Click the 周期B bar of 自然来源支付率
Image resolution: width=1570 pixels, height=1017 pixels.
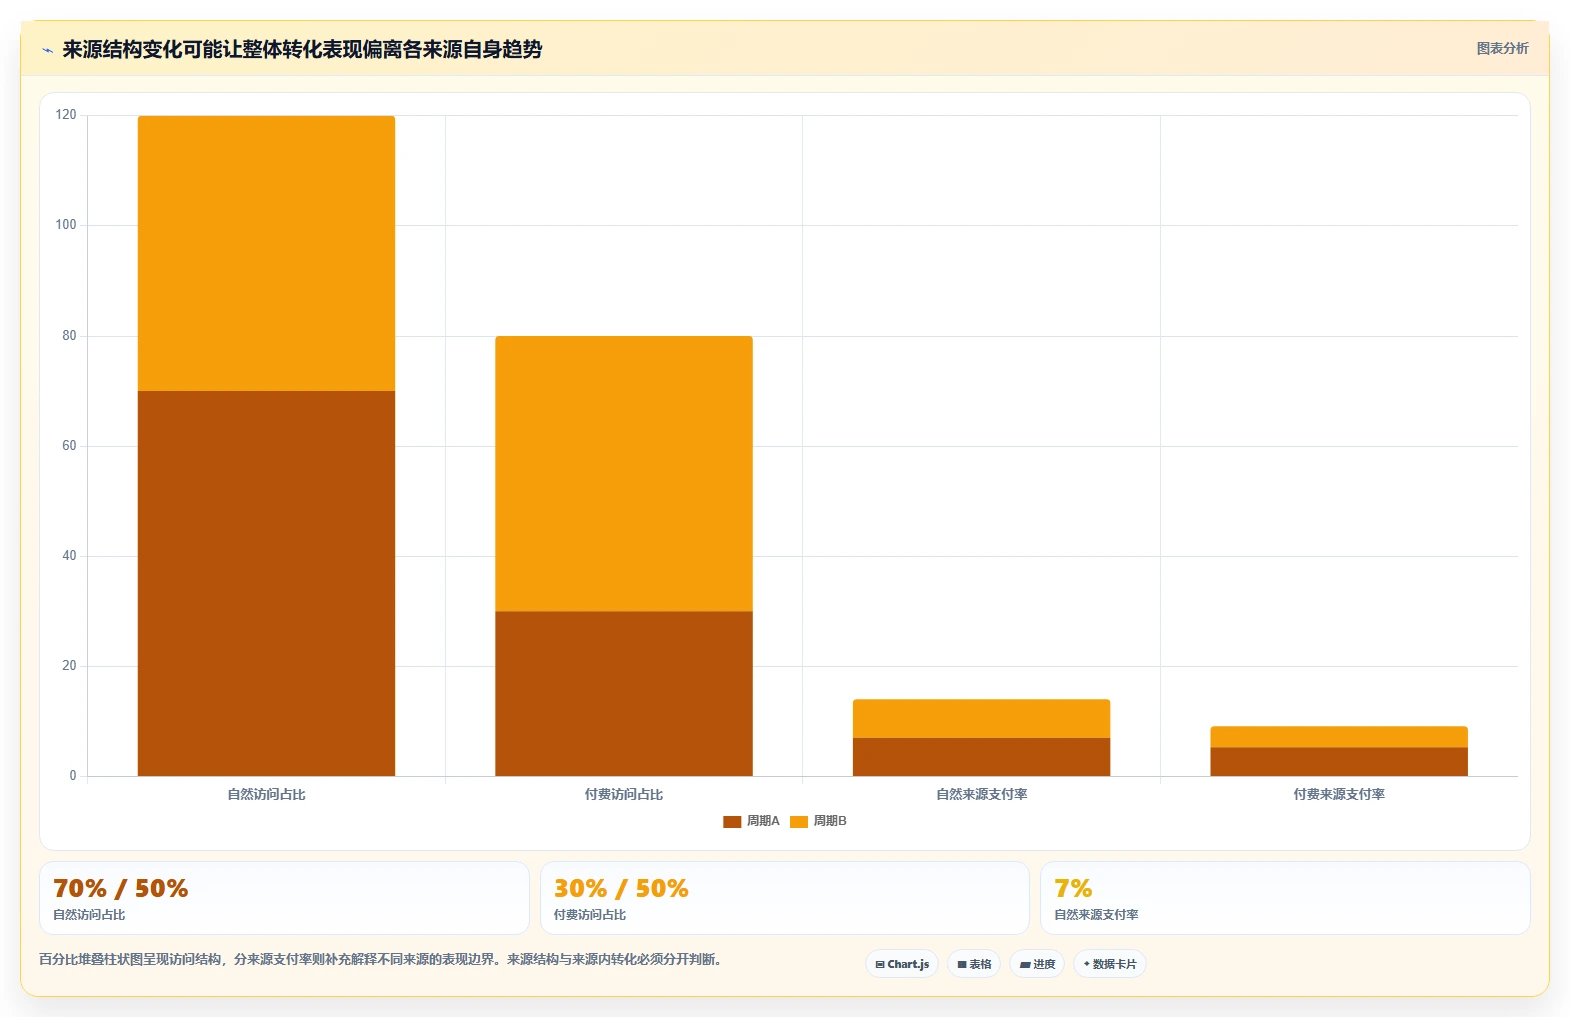click(981, 718)
